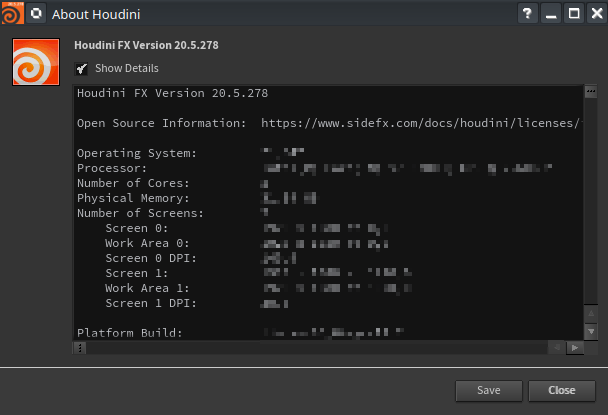The height and width of the screenshot is (415, 608).
Task: Open the help question mark button
Action: (527, 14)
